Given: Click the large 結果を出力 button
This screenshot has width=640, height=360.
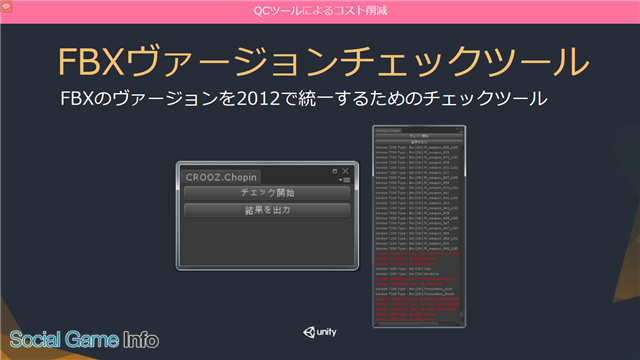Looking at the screenshot, I should [267, 210].
